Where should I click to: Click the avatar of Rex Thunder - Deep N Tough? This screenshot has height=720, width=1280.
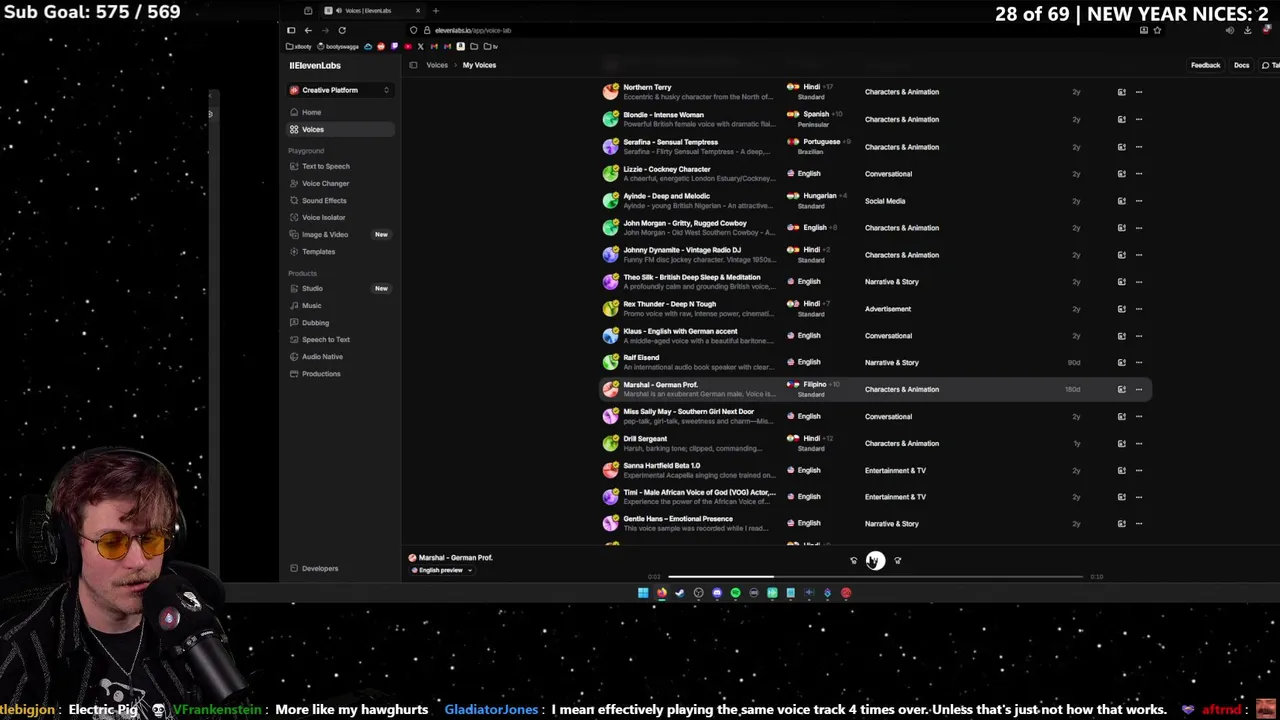(610, 309)
